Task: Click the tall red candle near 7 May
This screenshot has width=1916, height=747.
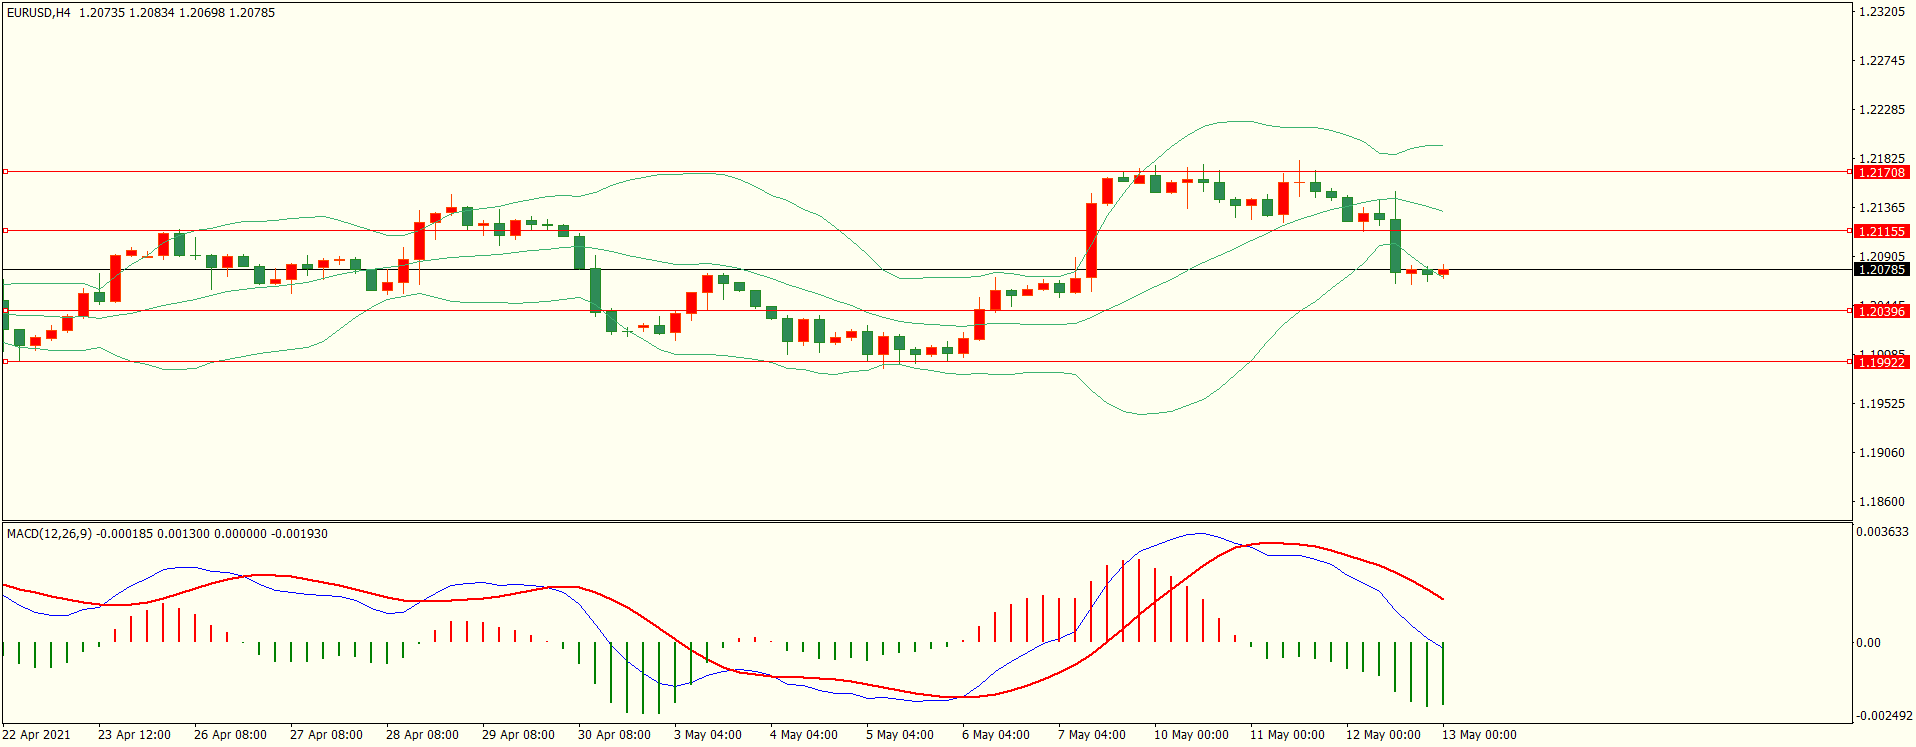Action: [1092, 241]
